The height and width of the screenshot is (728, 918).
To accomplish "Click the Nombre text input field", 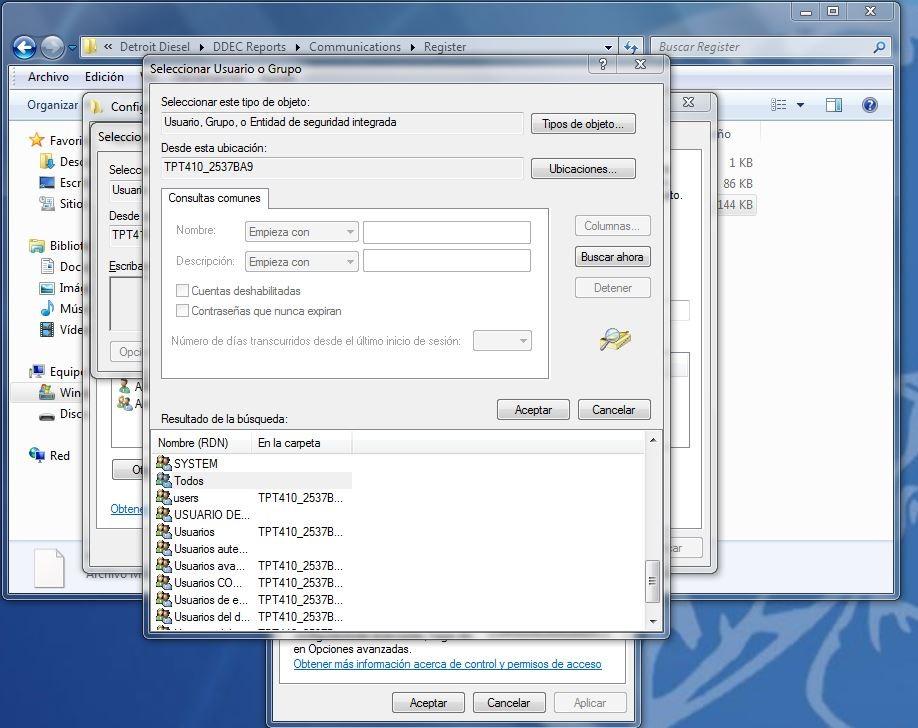I will 447,232.
